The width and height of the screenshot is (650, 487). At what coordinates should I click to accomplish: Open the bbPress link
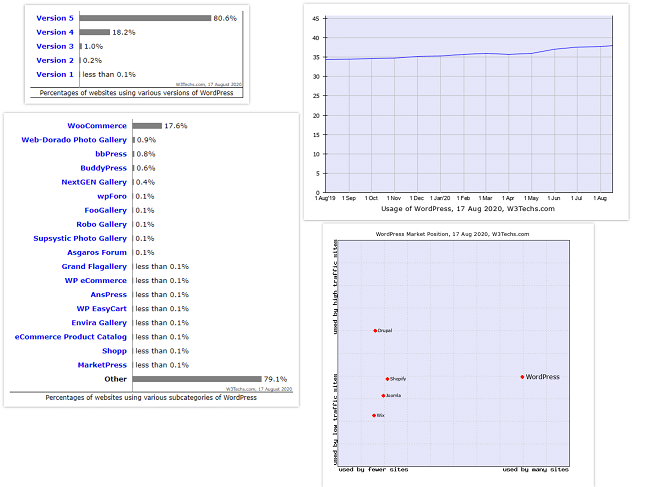(x=111, y=154)
